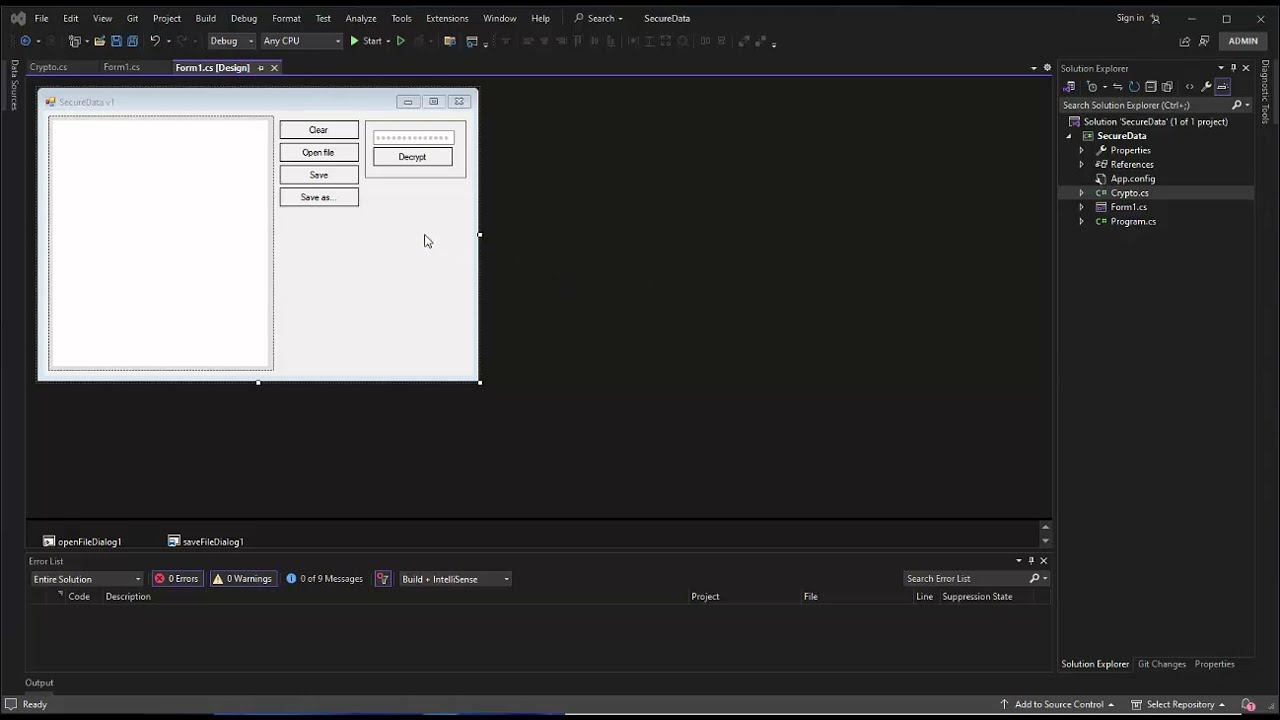This screenshot has width=1280, height=720.
Task: Toggle the 0 of 9 Messages filter
Action: (324, 579)
